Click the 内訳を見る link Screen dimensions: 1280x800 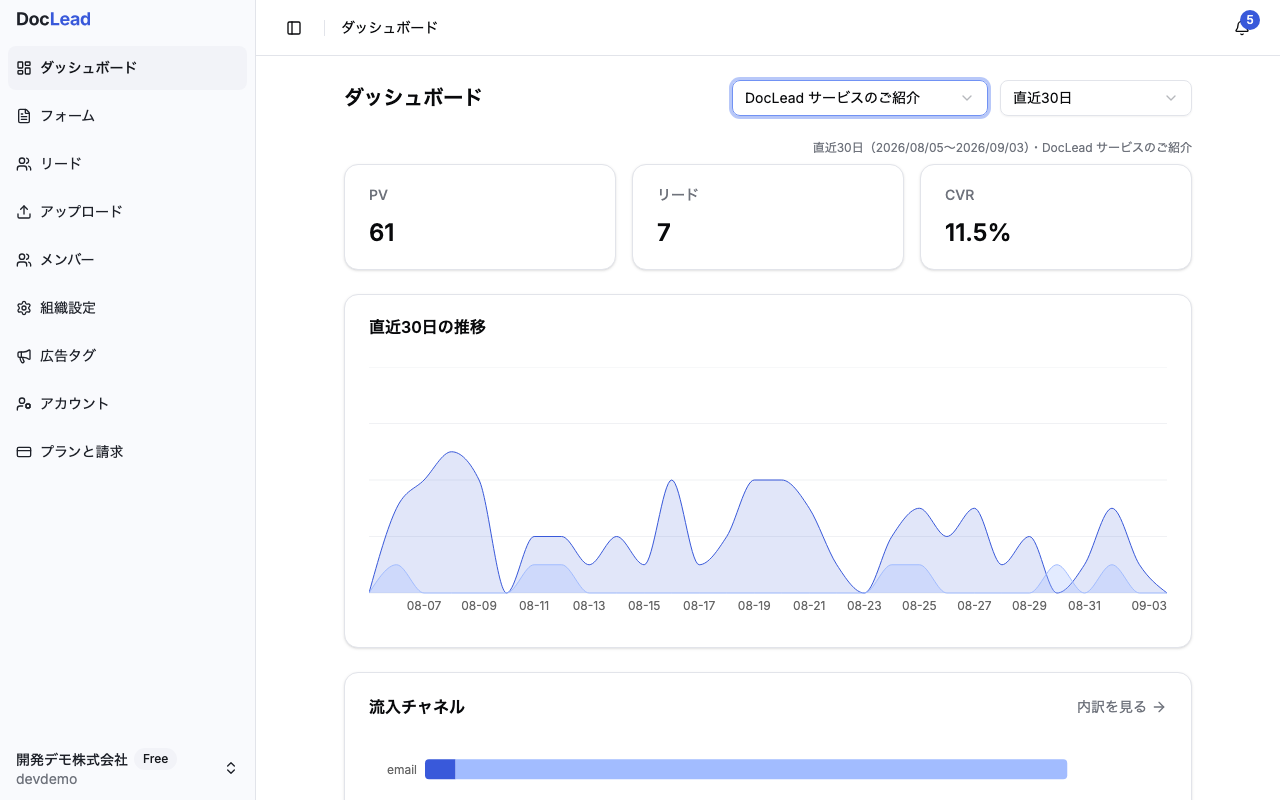(x=1121, y=707)
